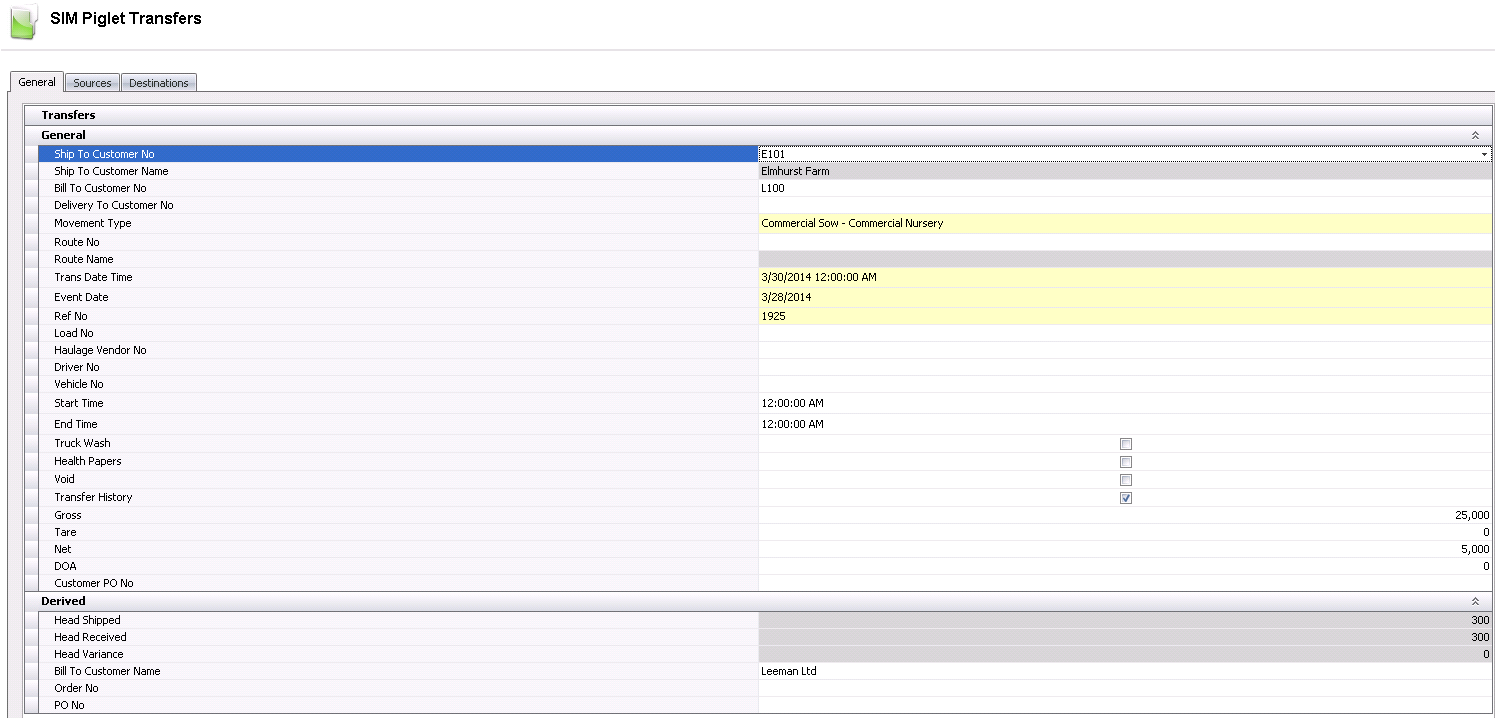Click the Start Time value field
The height and width of the screenshot is (718, 1495).
click(x=1125, y=403)
